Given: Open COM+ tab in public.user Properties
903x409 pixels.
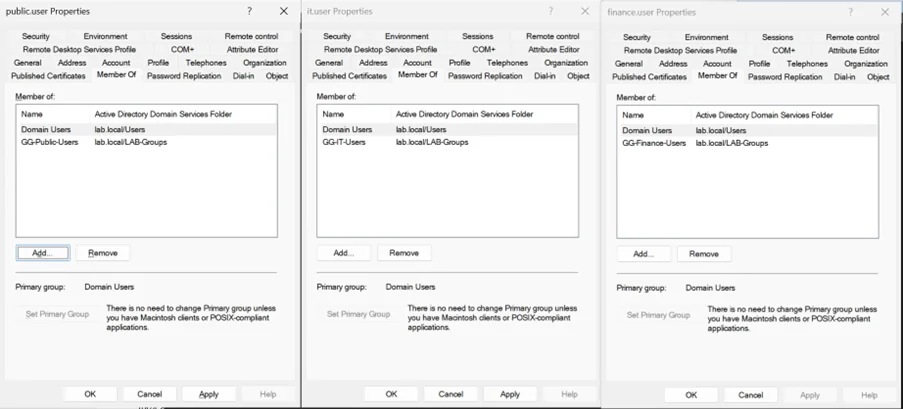Looking at the screenshot, I should click(183, 50).
